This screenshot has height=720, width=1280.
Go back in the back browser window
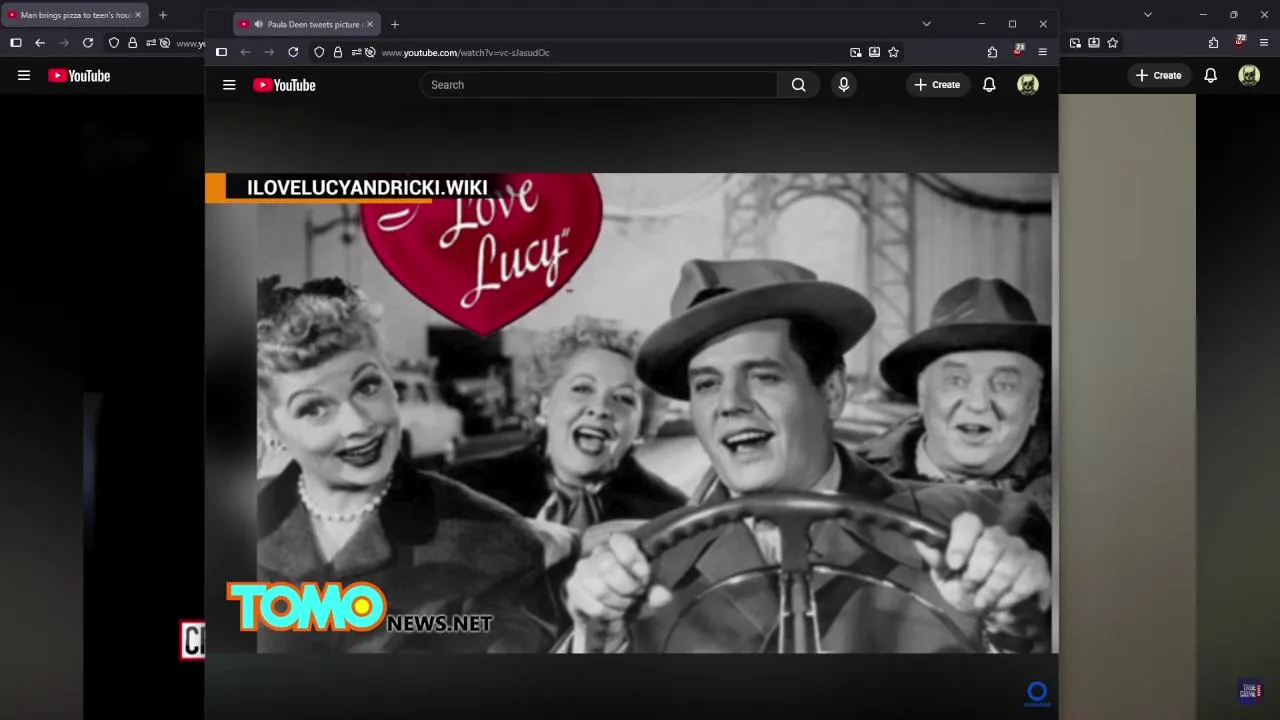pos(40,43)
